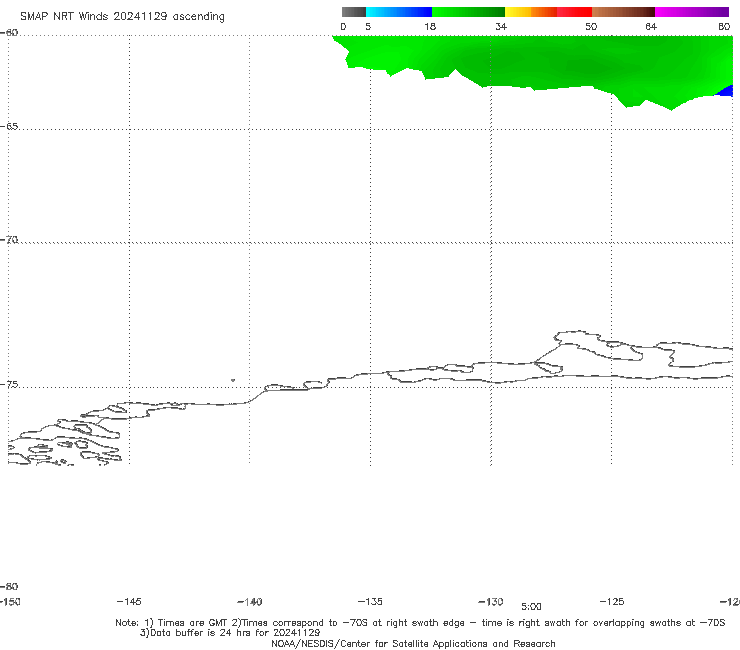740x650 pixels.
Task: Click the longitude label '-145'
Action: [x=129, y=602]
